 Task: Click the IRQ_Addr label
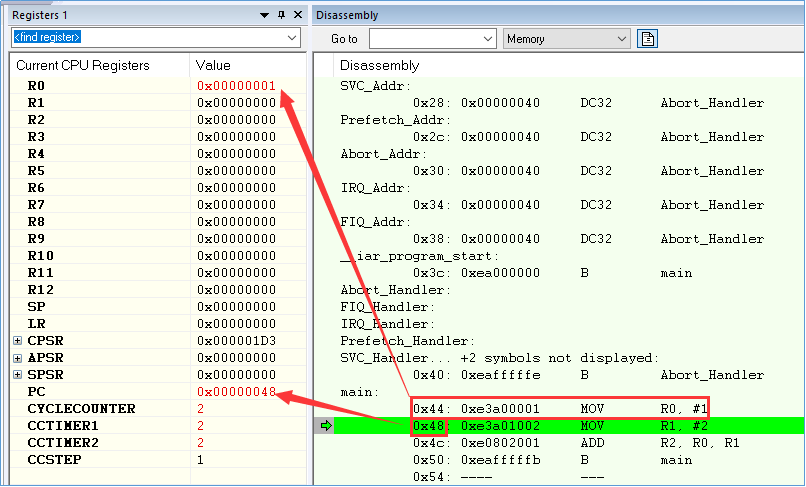pos(375,187)
